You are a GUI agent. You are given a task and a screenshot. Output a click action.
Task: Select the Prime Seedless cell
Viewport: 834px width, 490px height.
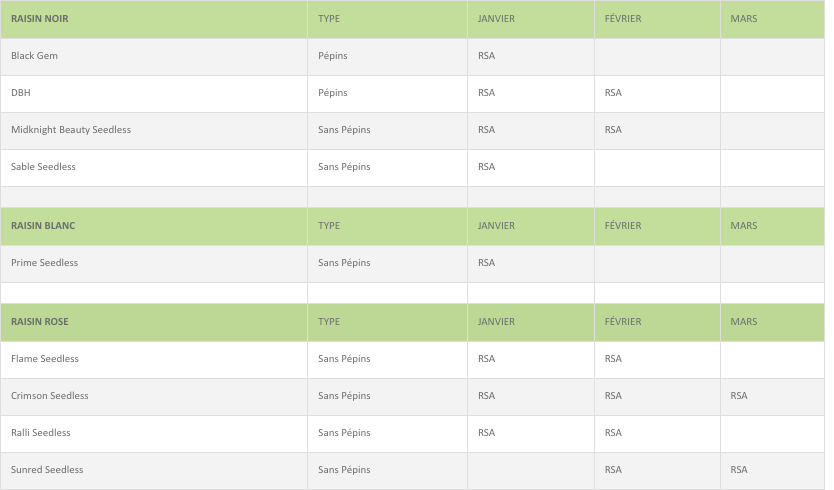pos(154,263)
